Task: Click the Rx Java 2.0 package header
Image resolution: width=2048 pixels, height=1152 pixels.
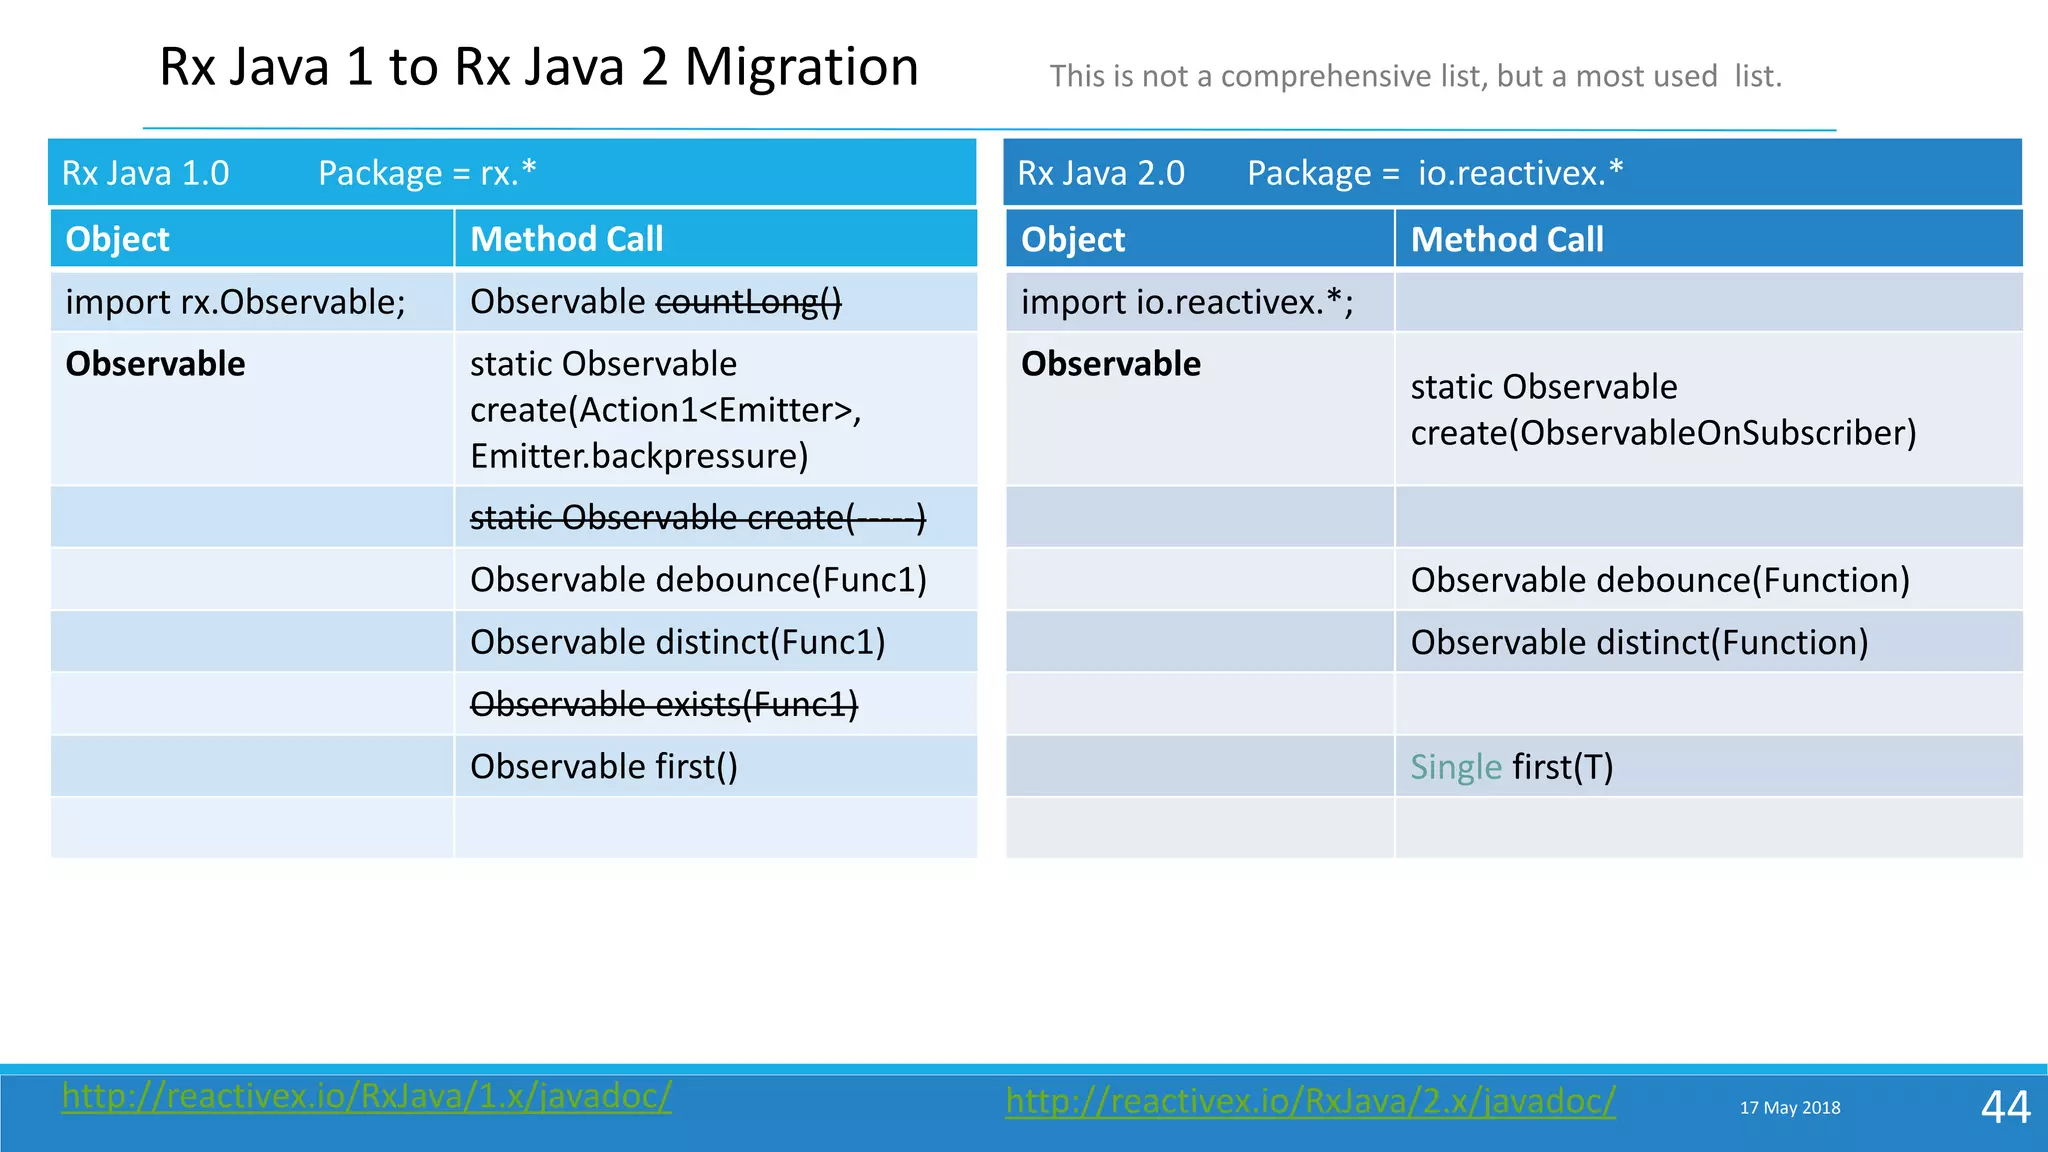Action: tap(1512, 173)
